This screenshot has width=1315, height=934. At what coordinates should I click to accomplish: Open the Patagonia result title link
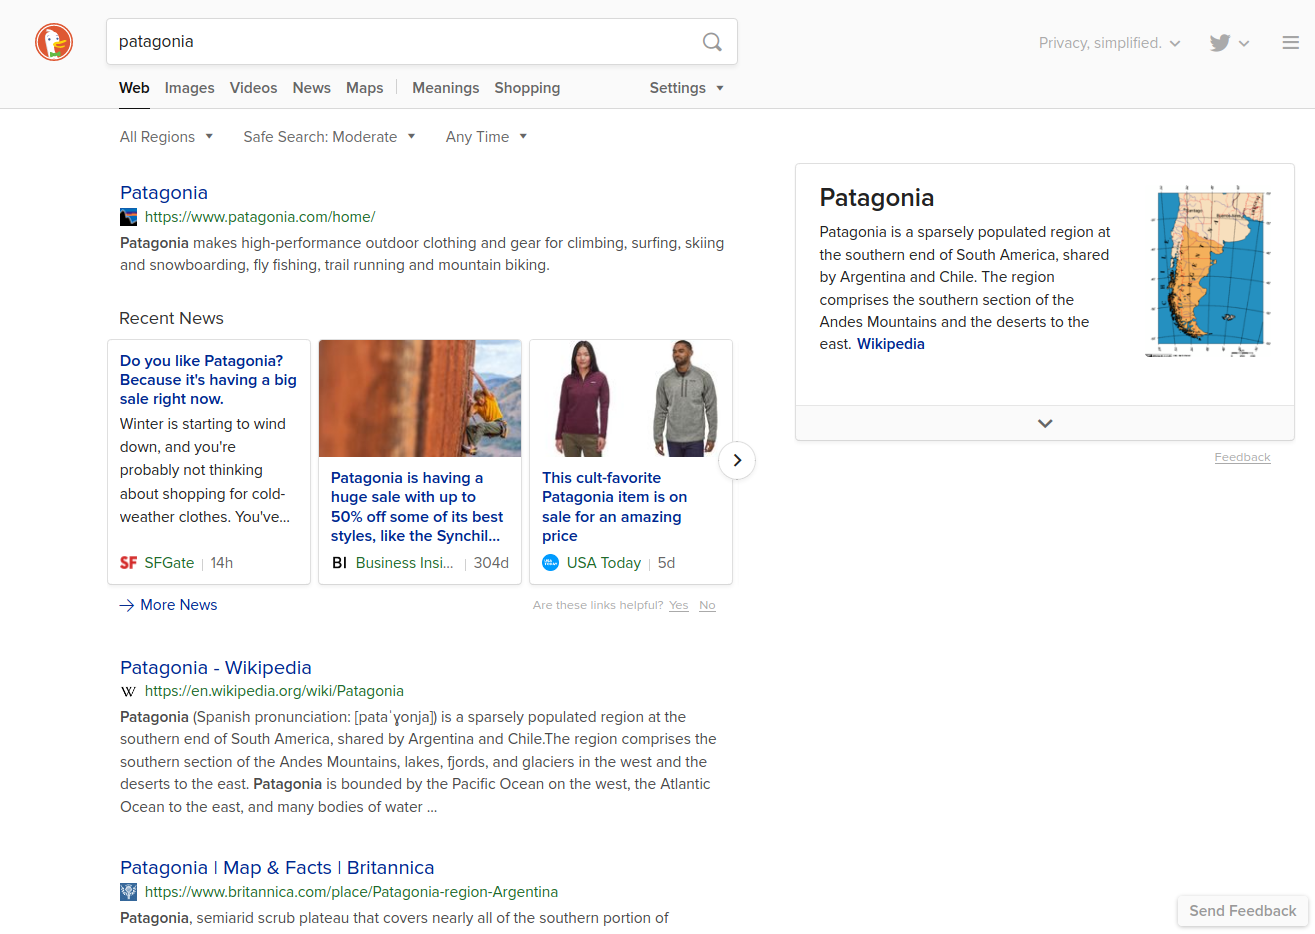click(164, 193)
